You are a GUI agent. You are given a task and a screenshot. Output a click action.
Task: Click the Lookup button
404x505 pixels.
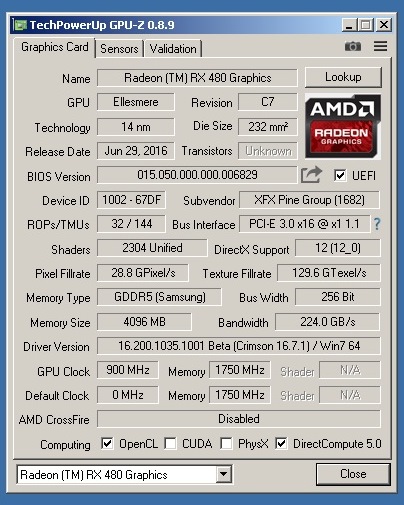pyautogui.click(x=343, y=77)
